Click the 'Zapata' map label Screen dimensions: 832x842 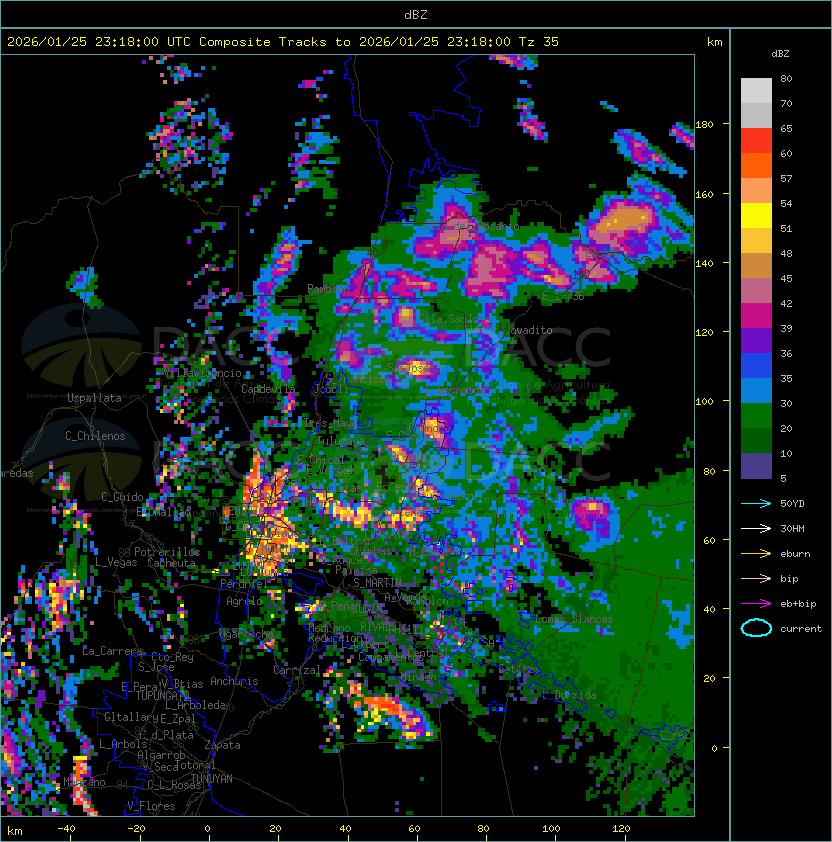tap(222, 745)
